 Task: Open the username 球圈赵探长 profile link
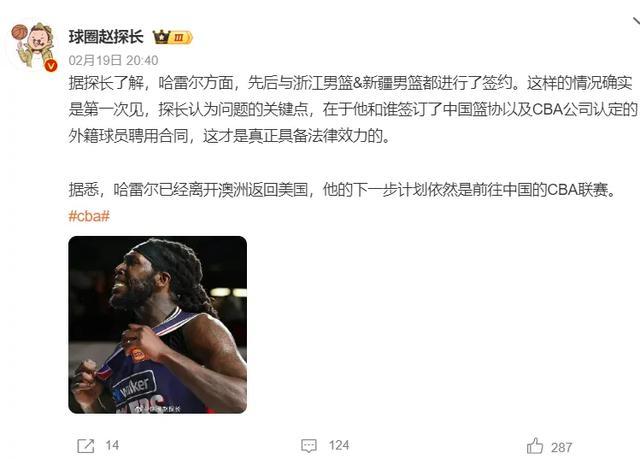coord(106,37)
